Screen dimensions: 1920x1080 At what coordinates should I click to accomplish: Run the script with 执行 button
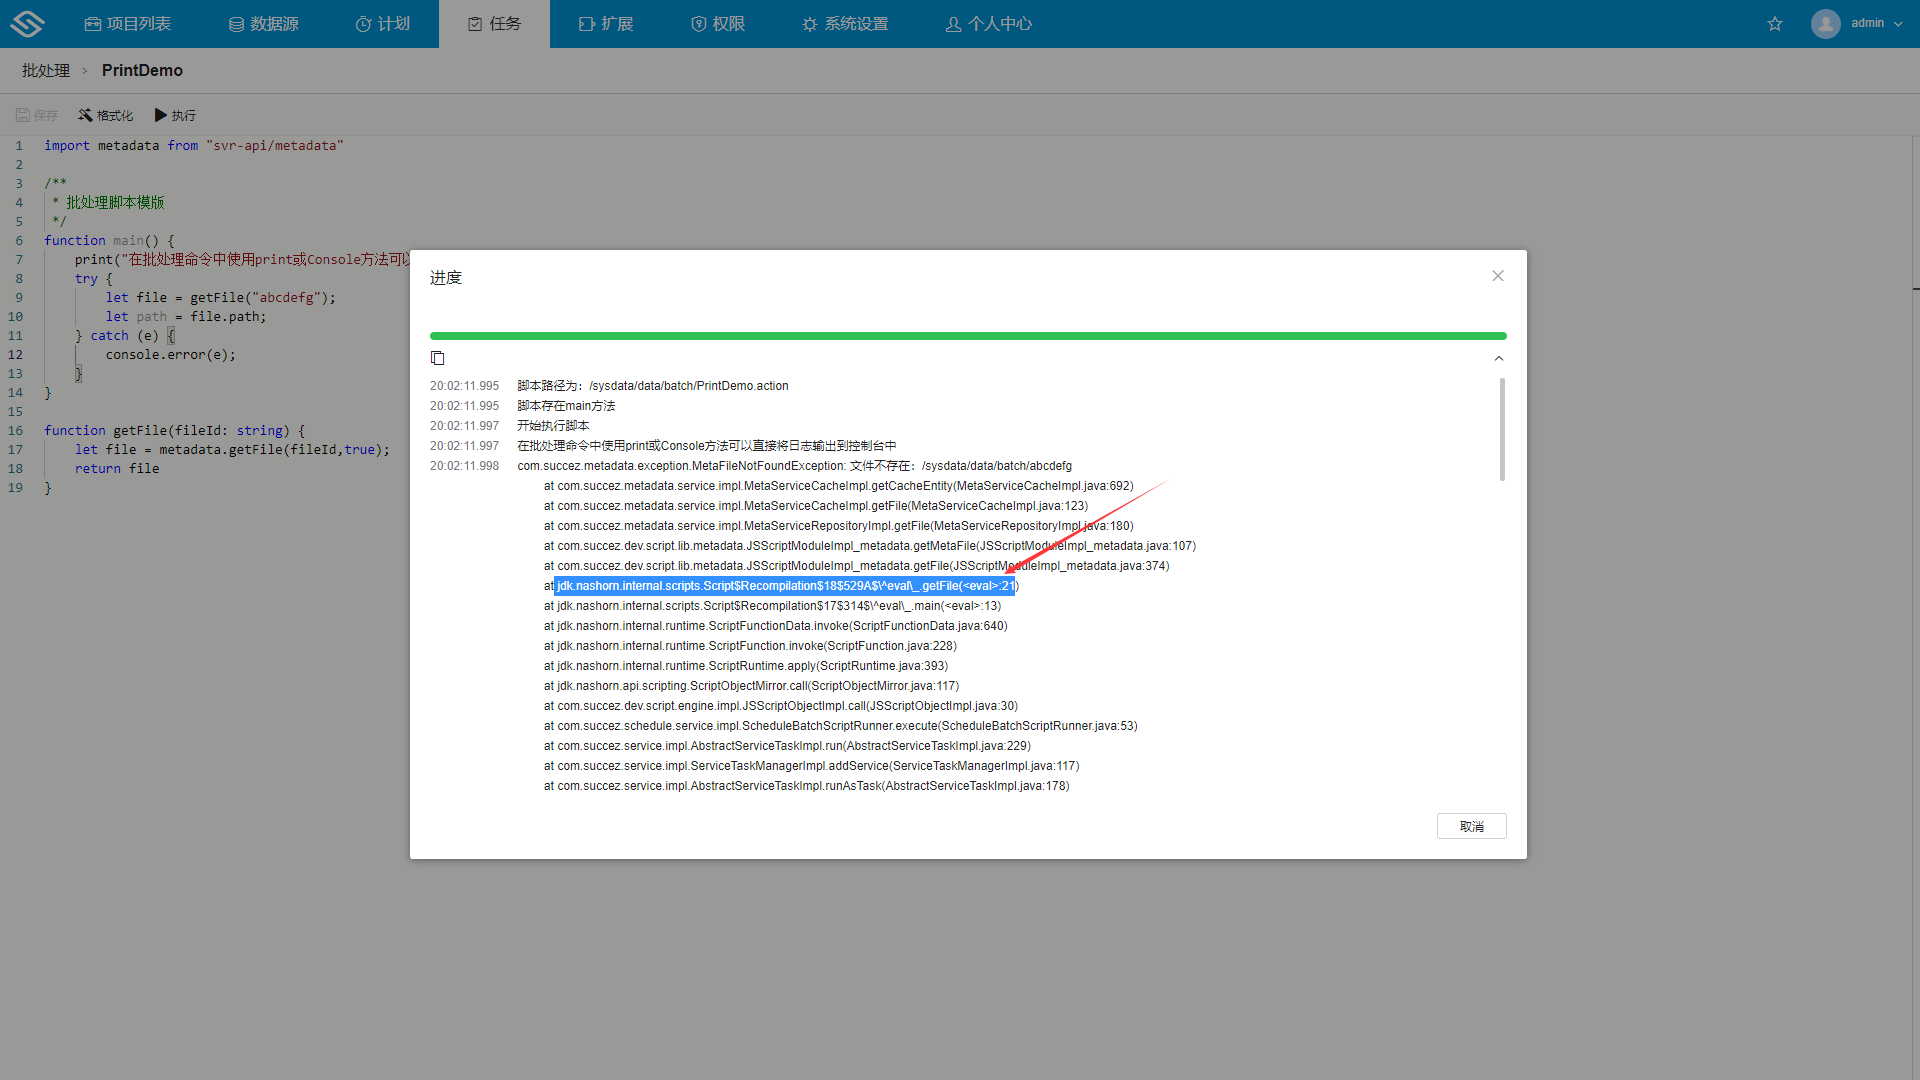click(175, 115)
